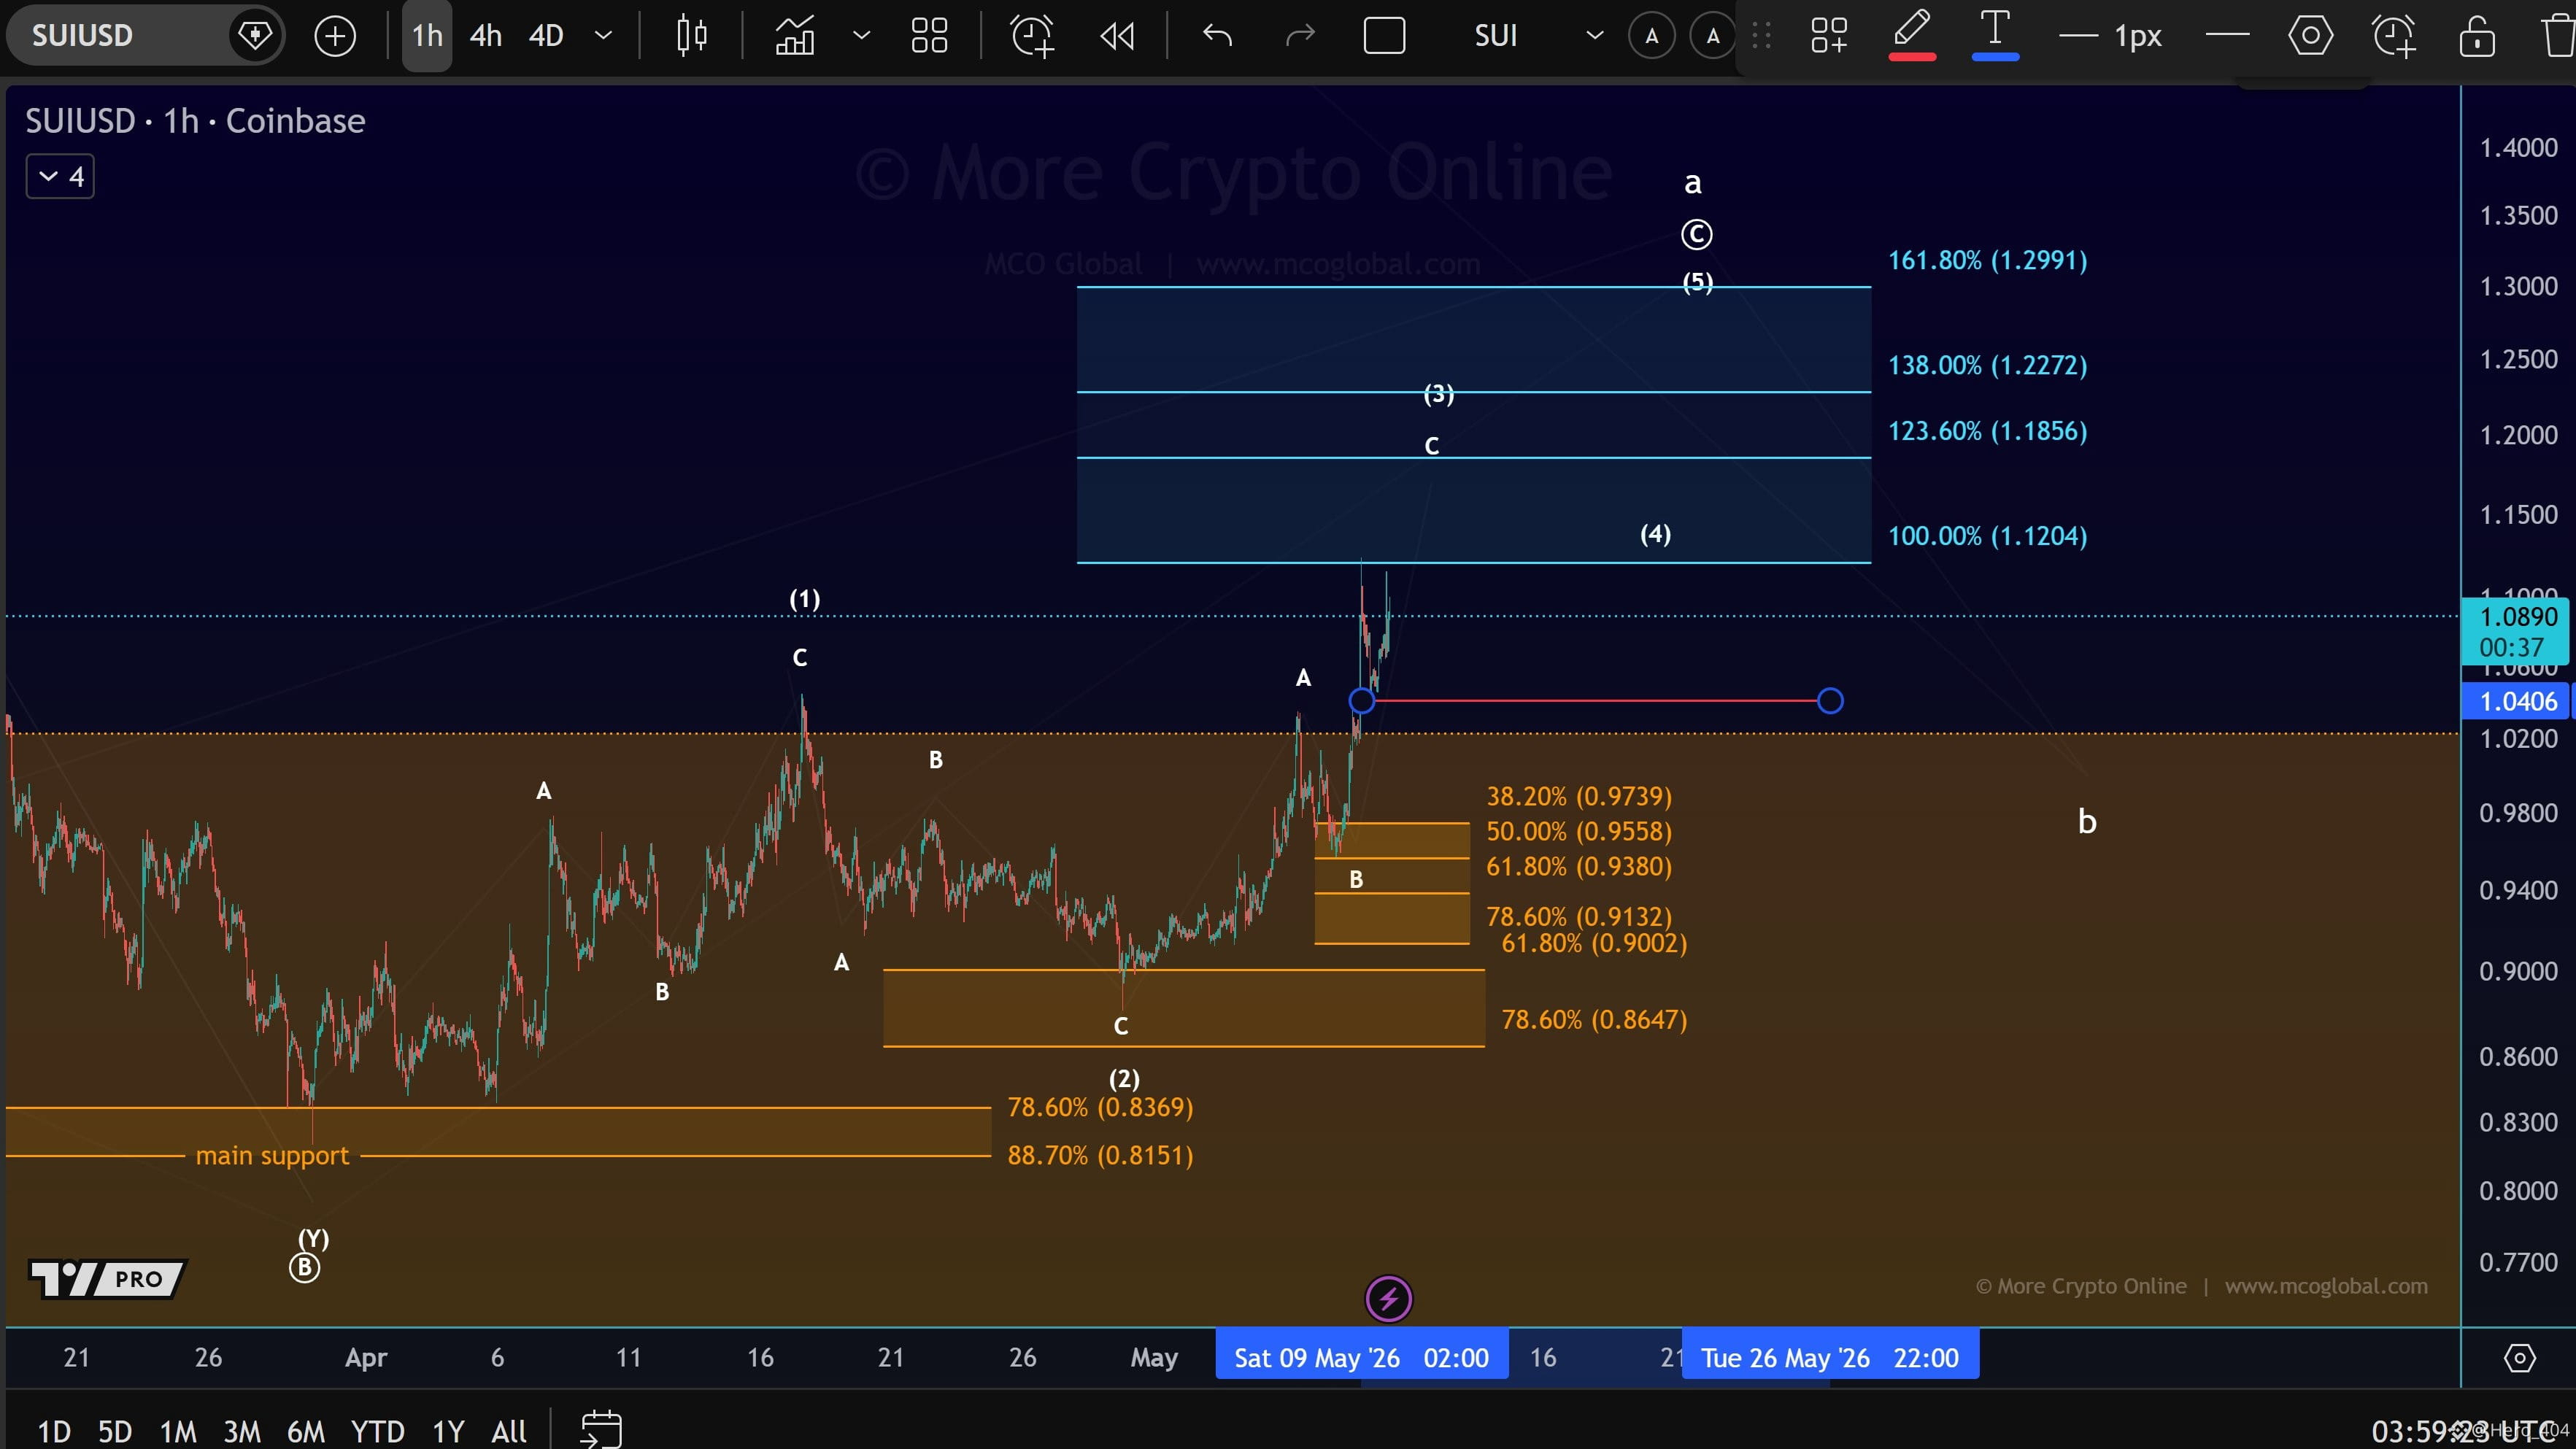
Task: Expand the SUI layout dropdown chevron
Action: point(1595,36)
